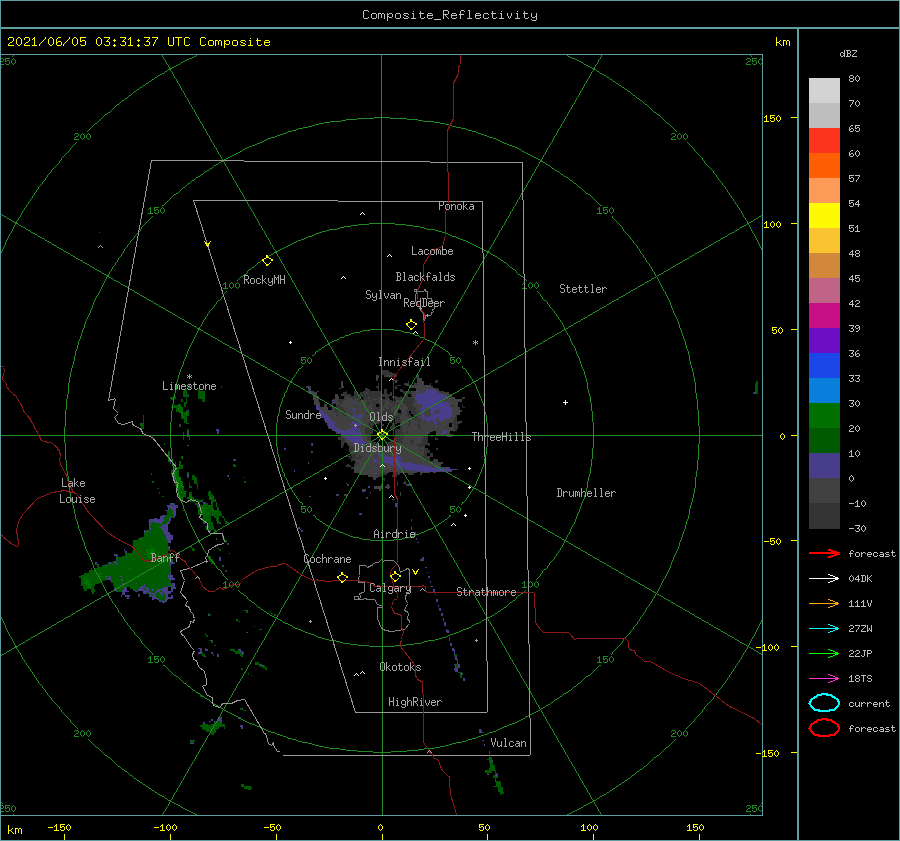Click the Limestone label
The height and width of the screenshot is (841, 900).
[189, 386]
